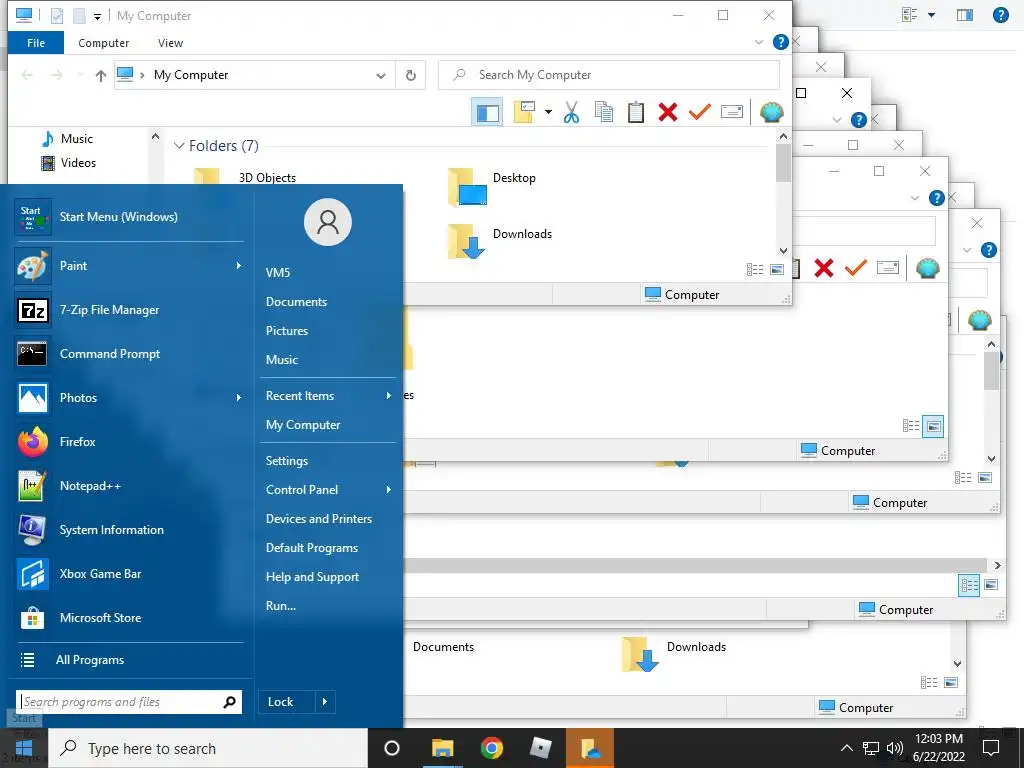Open the shutdown options arrow beside Lock
Image resolution: width=1024 pixels, height=768 pixels.
(325, 702)
